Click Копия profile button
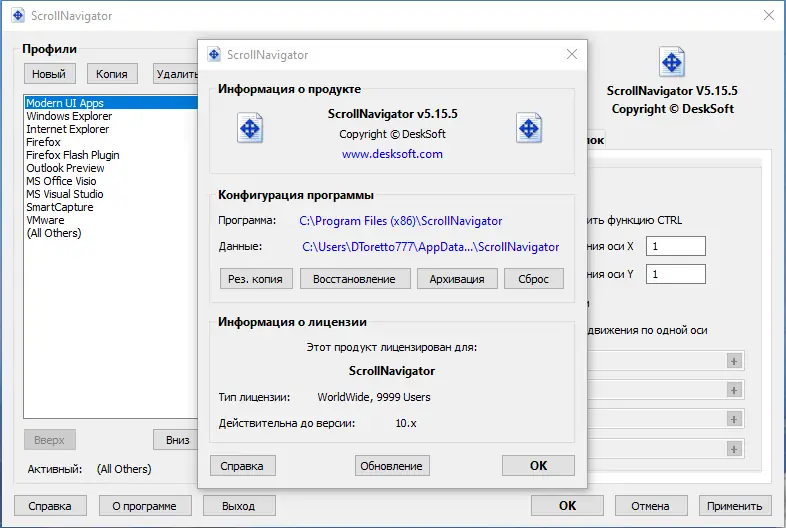 tap(112, 74)
